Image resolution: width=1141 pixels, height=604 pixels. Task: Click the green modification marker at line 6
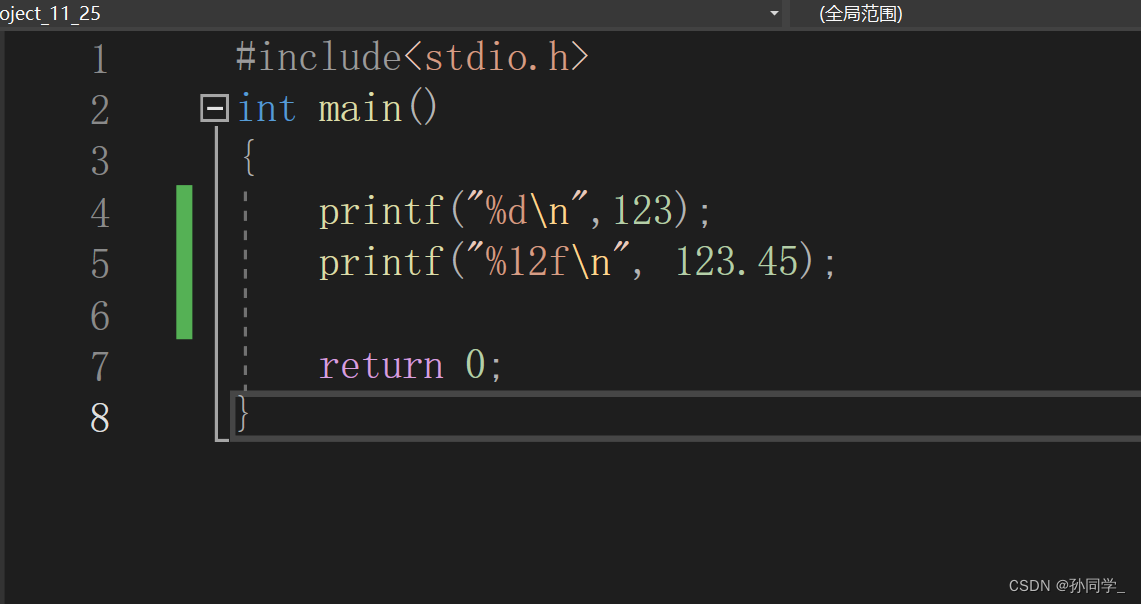184,317
